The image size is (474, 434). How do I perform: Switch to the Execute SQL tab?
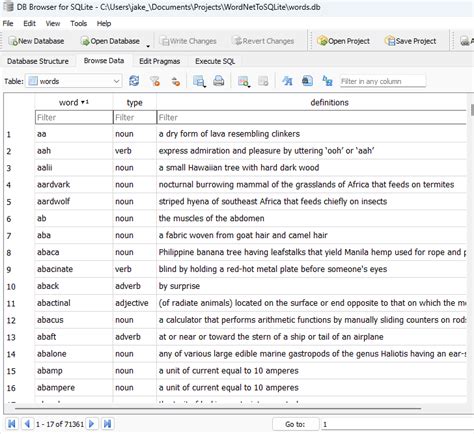pyautogui.click(x=215, y=61)
